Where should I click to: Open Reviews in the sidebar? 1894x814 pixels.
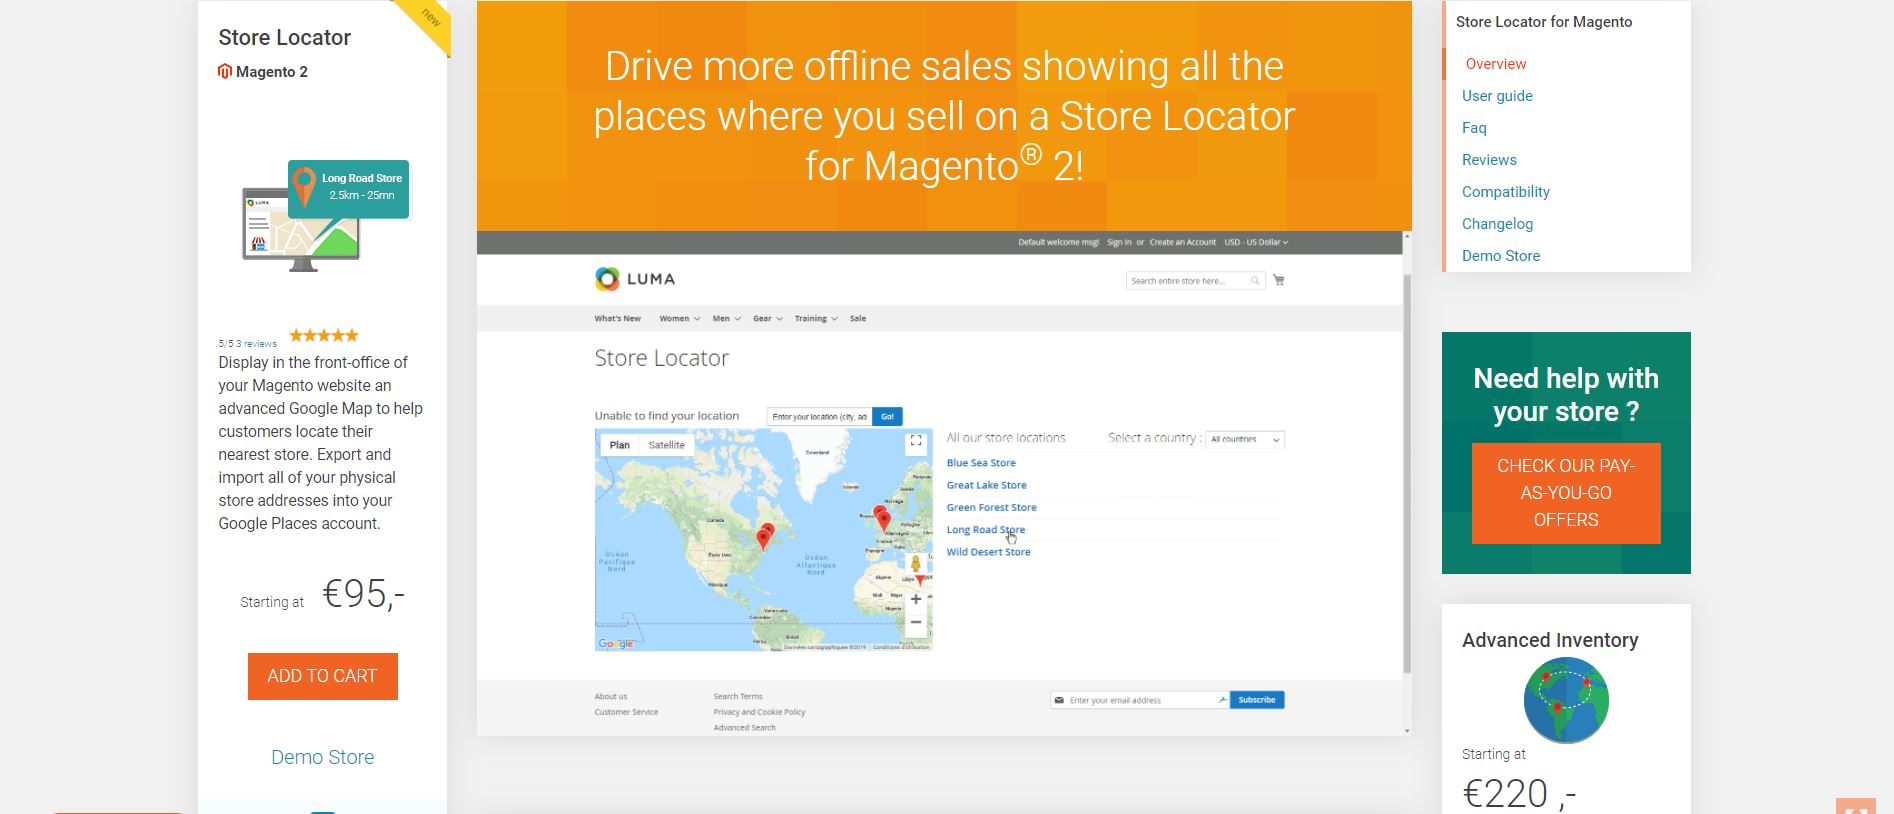coord(1489,160)
